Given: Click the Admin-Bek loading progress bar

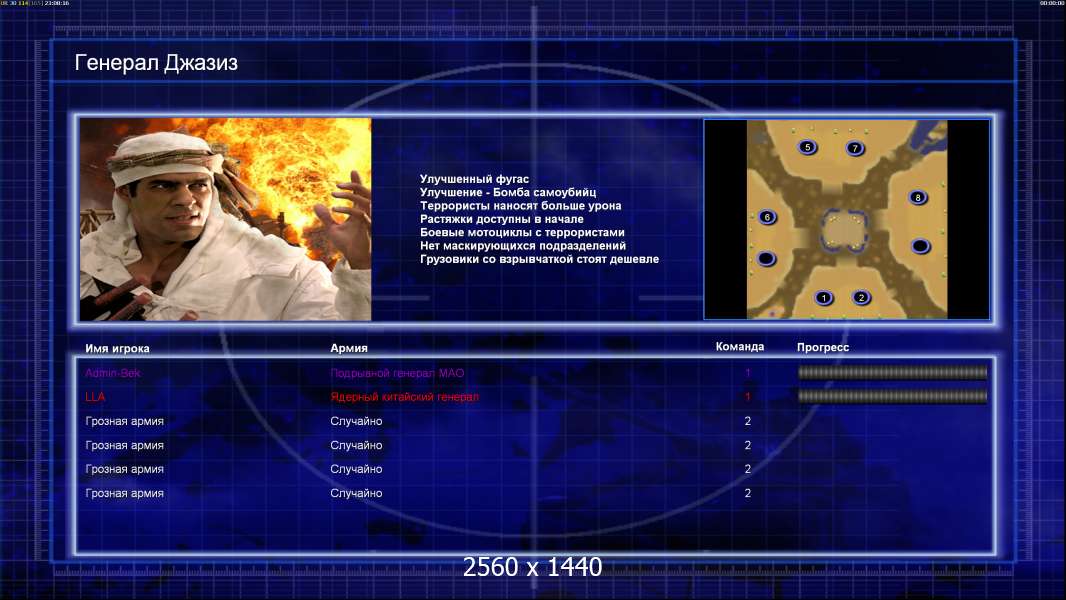Looking at the screenshot, I should pyautogui.click(x=892, y=372).
